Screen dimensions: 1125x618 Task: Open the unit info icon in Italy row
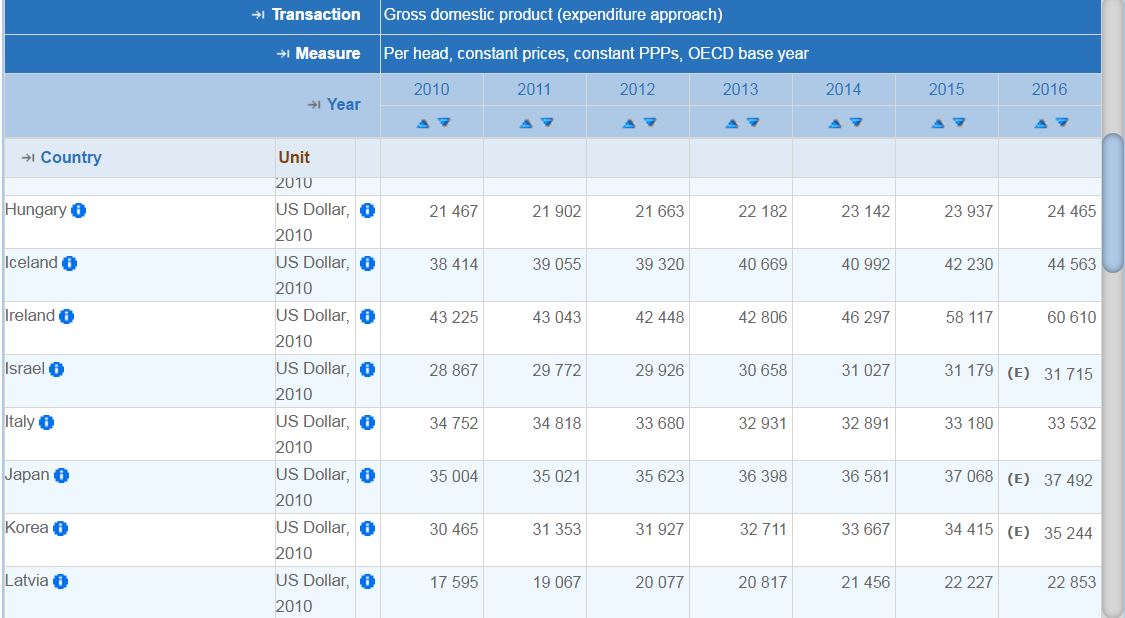click(x=367, y=423)
